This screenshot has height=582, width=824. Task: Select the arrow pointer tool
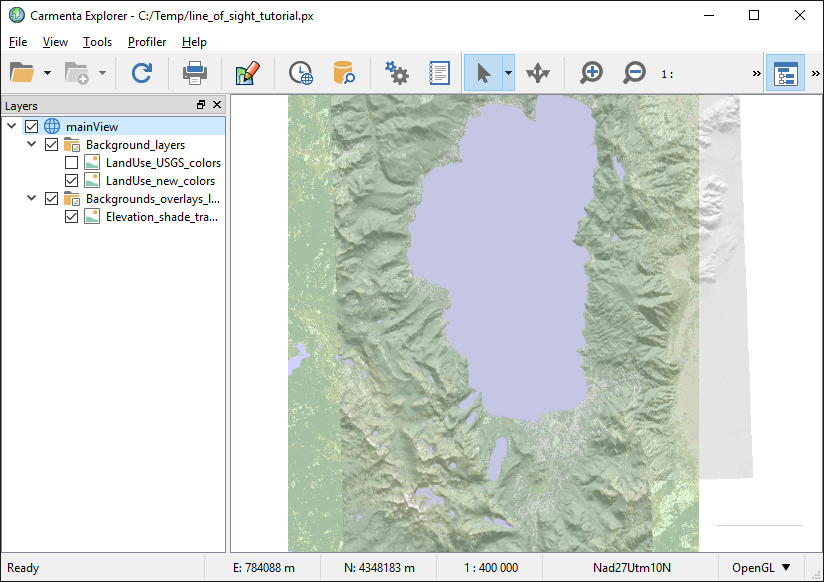click(x=483, y=73)
